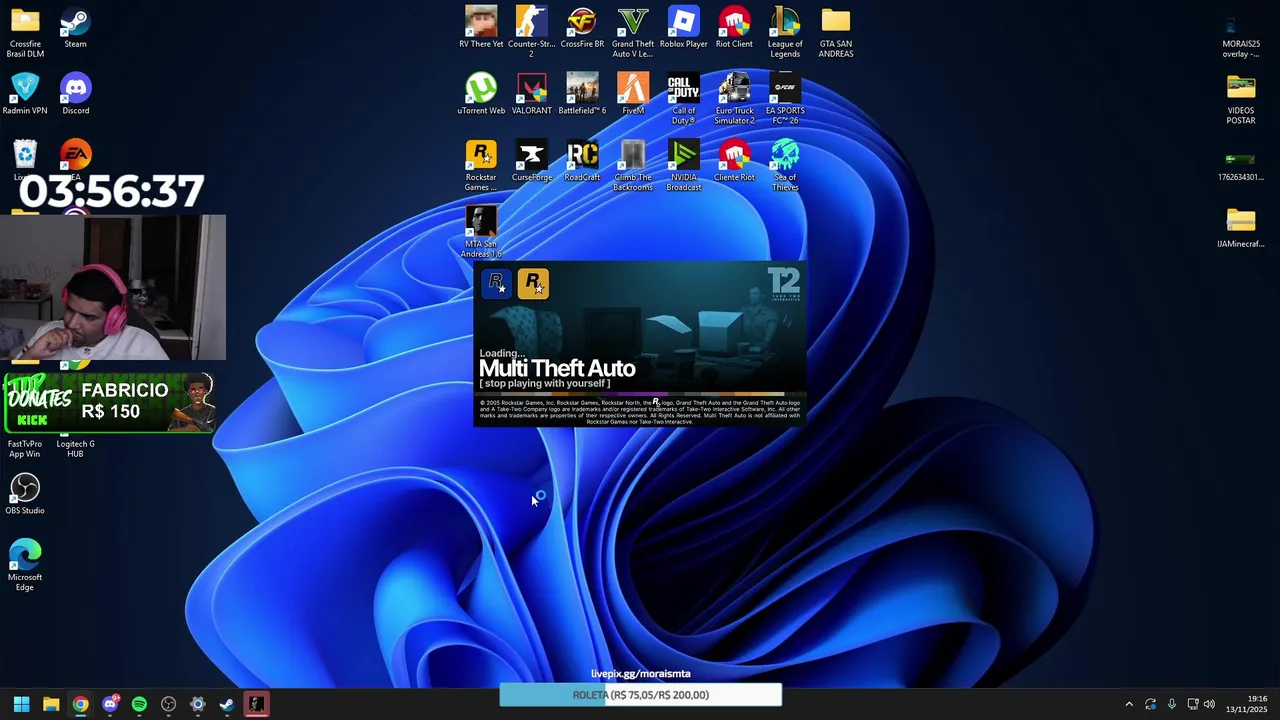Expand hidden system tray icons
The width and height of the screenshot is (1280, 720).
1129,704
